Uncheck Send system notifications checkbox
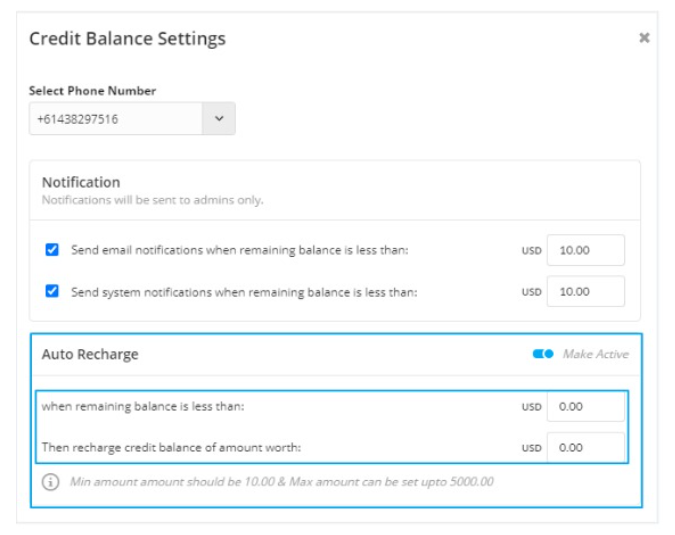675x535 pixels. coord(52,291)
